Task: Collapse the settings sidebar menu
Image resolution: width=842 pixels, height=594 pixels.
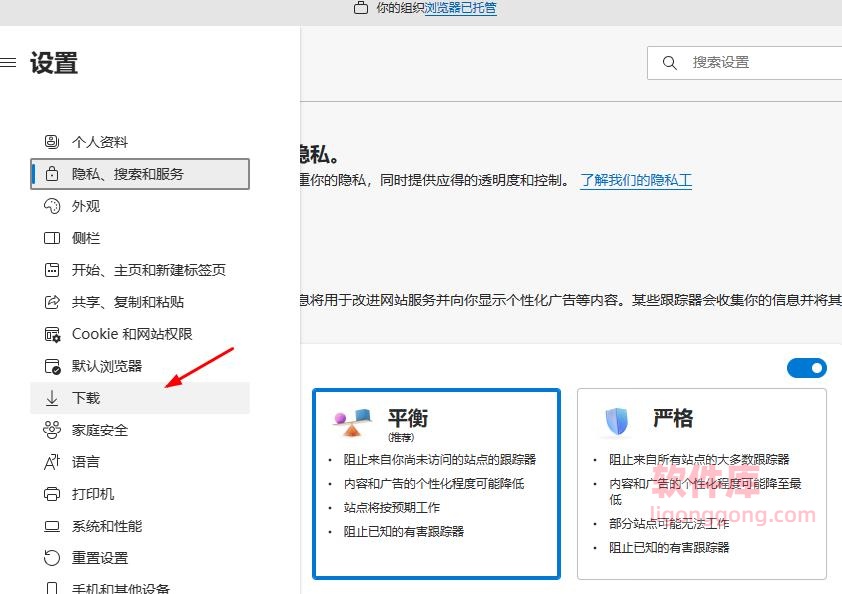Action: 9,62
